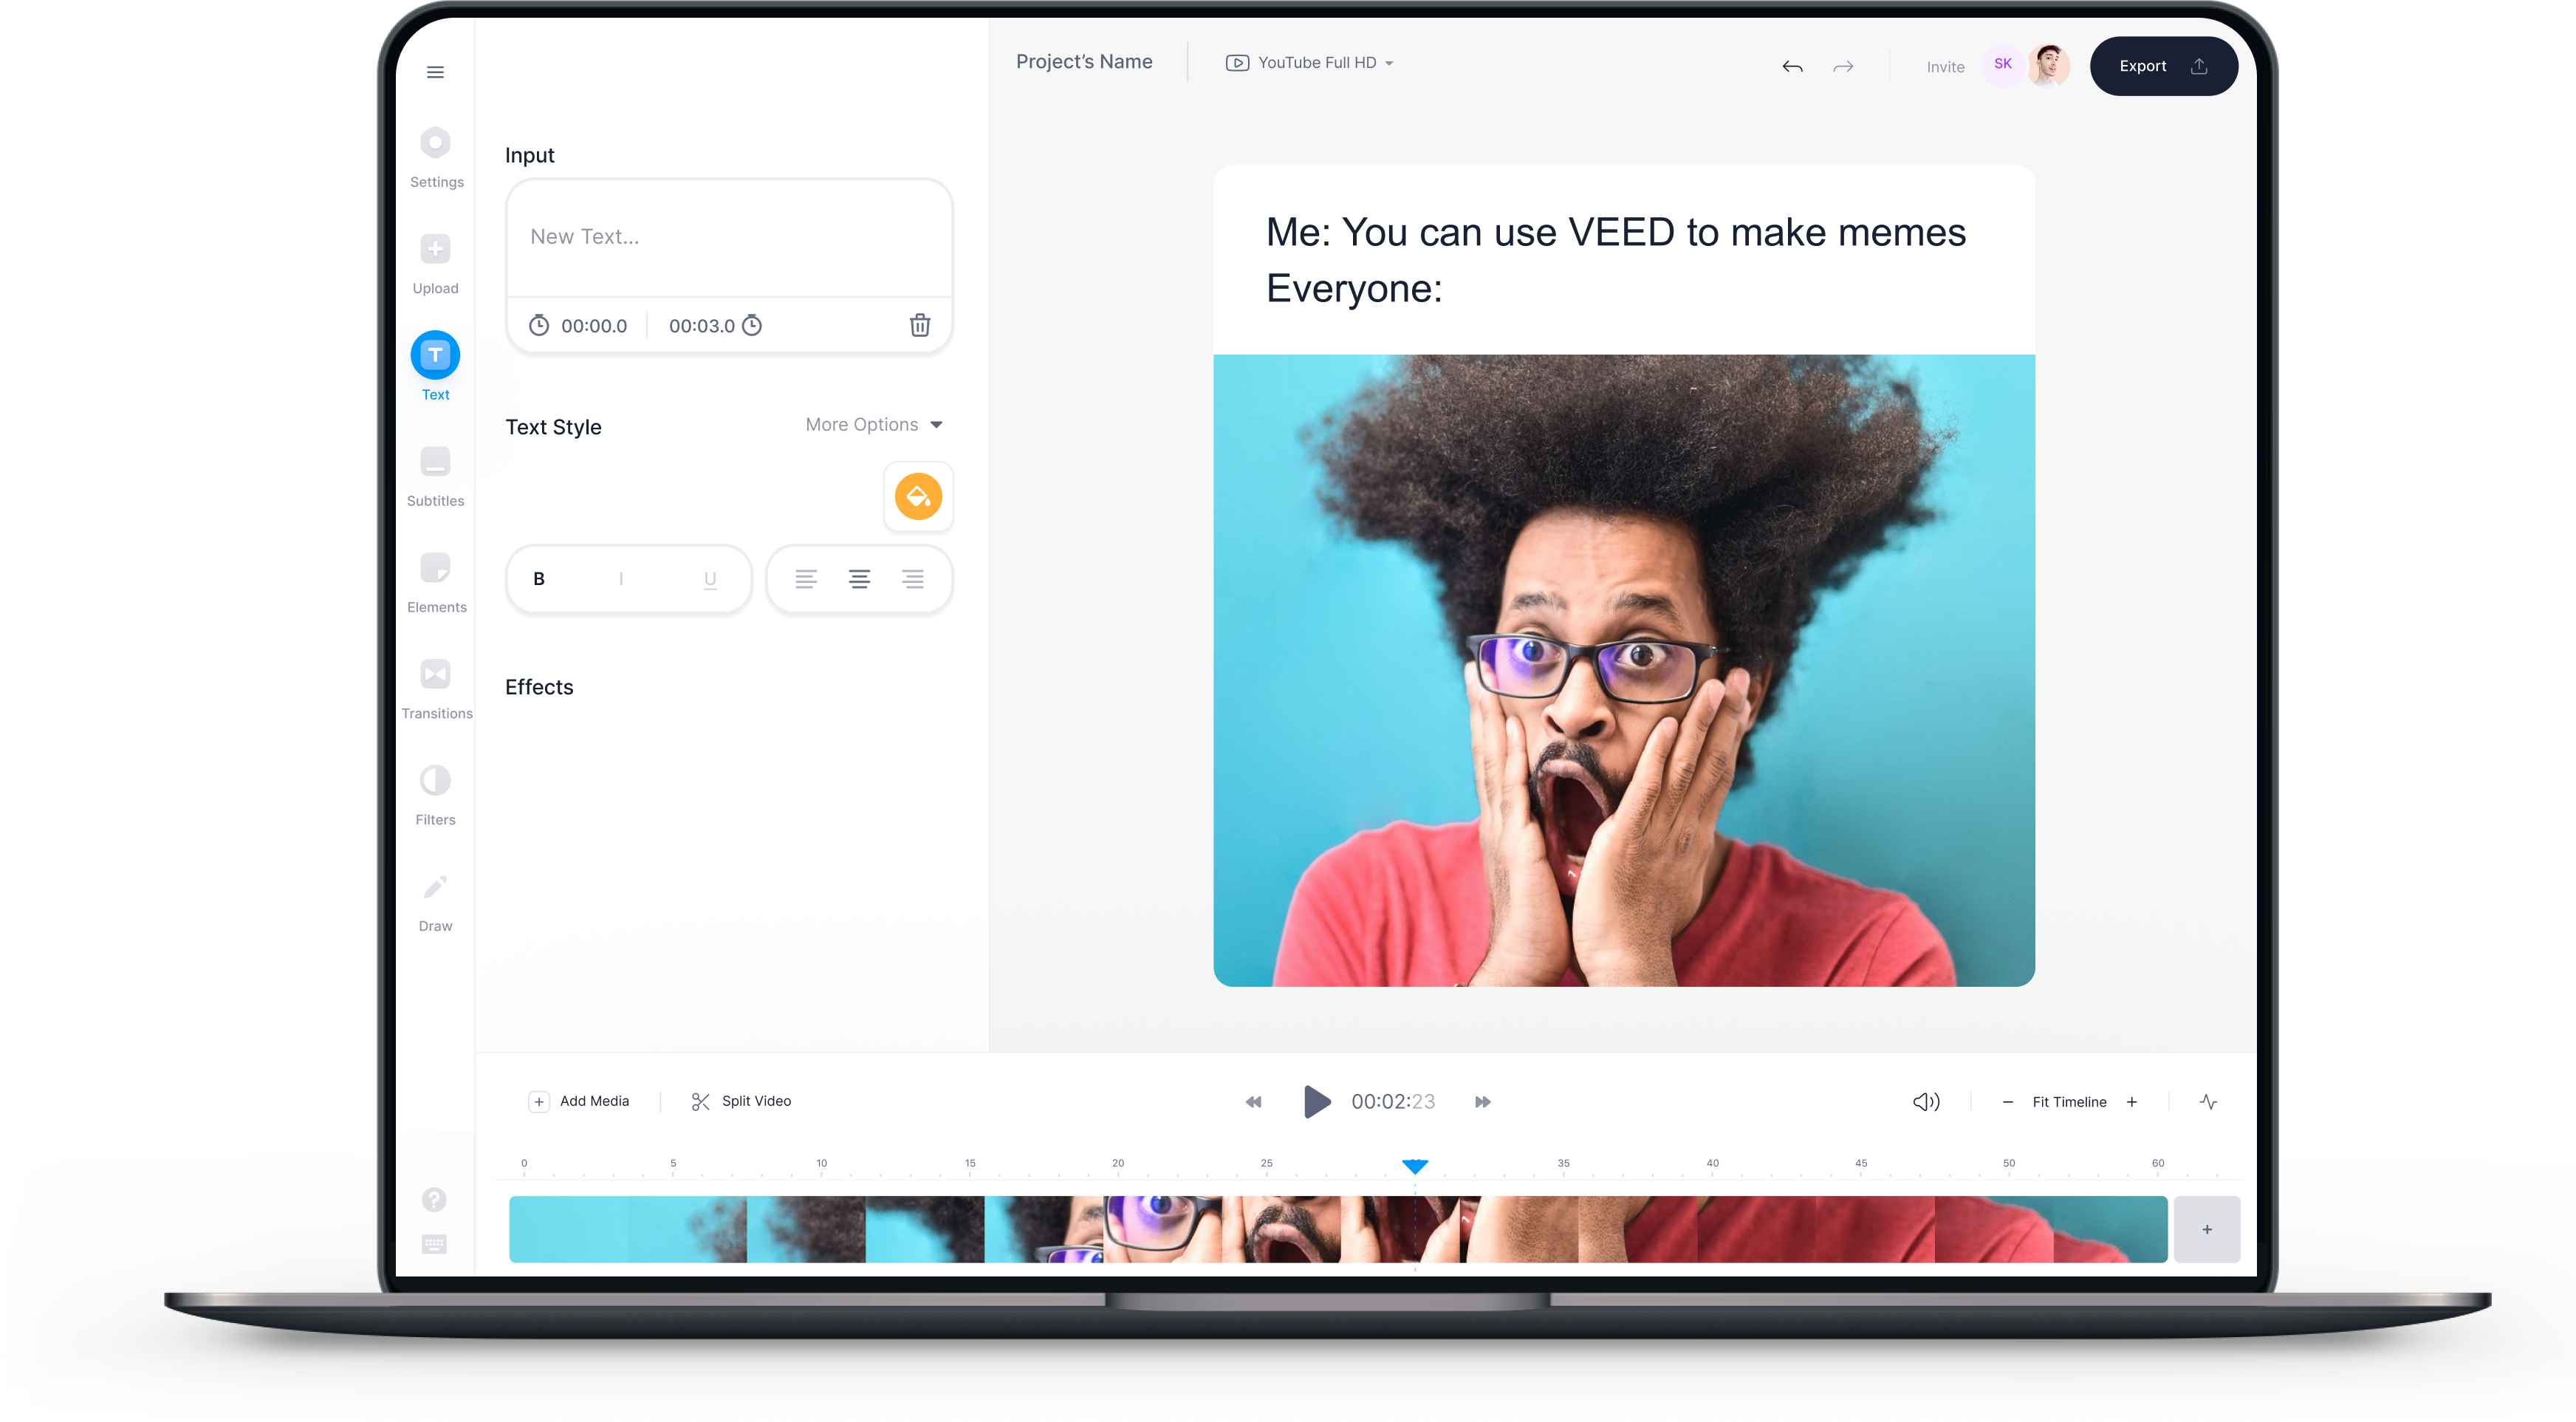Viewport: 2576px width, 1422px height.
Task: Delete the text entry with trash icon
Action: pyautogui.click(x=919, y=325)
